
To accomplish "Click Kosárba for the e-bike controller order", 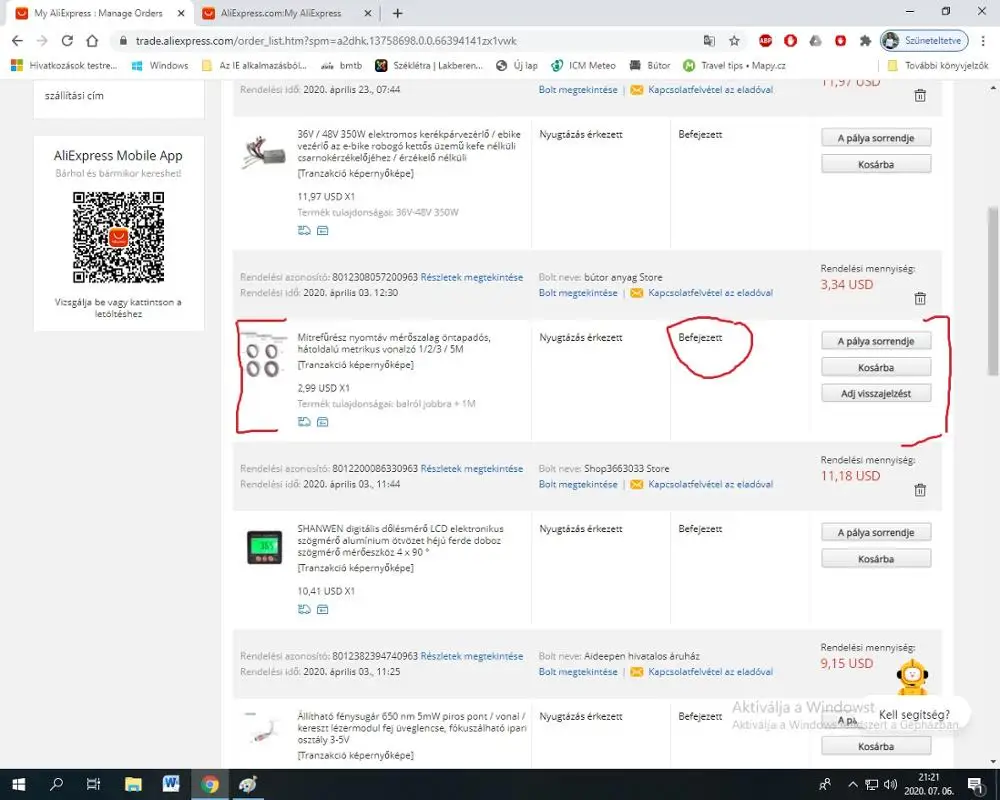I will (x=876, y=165).
